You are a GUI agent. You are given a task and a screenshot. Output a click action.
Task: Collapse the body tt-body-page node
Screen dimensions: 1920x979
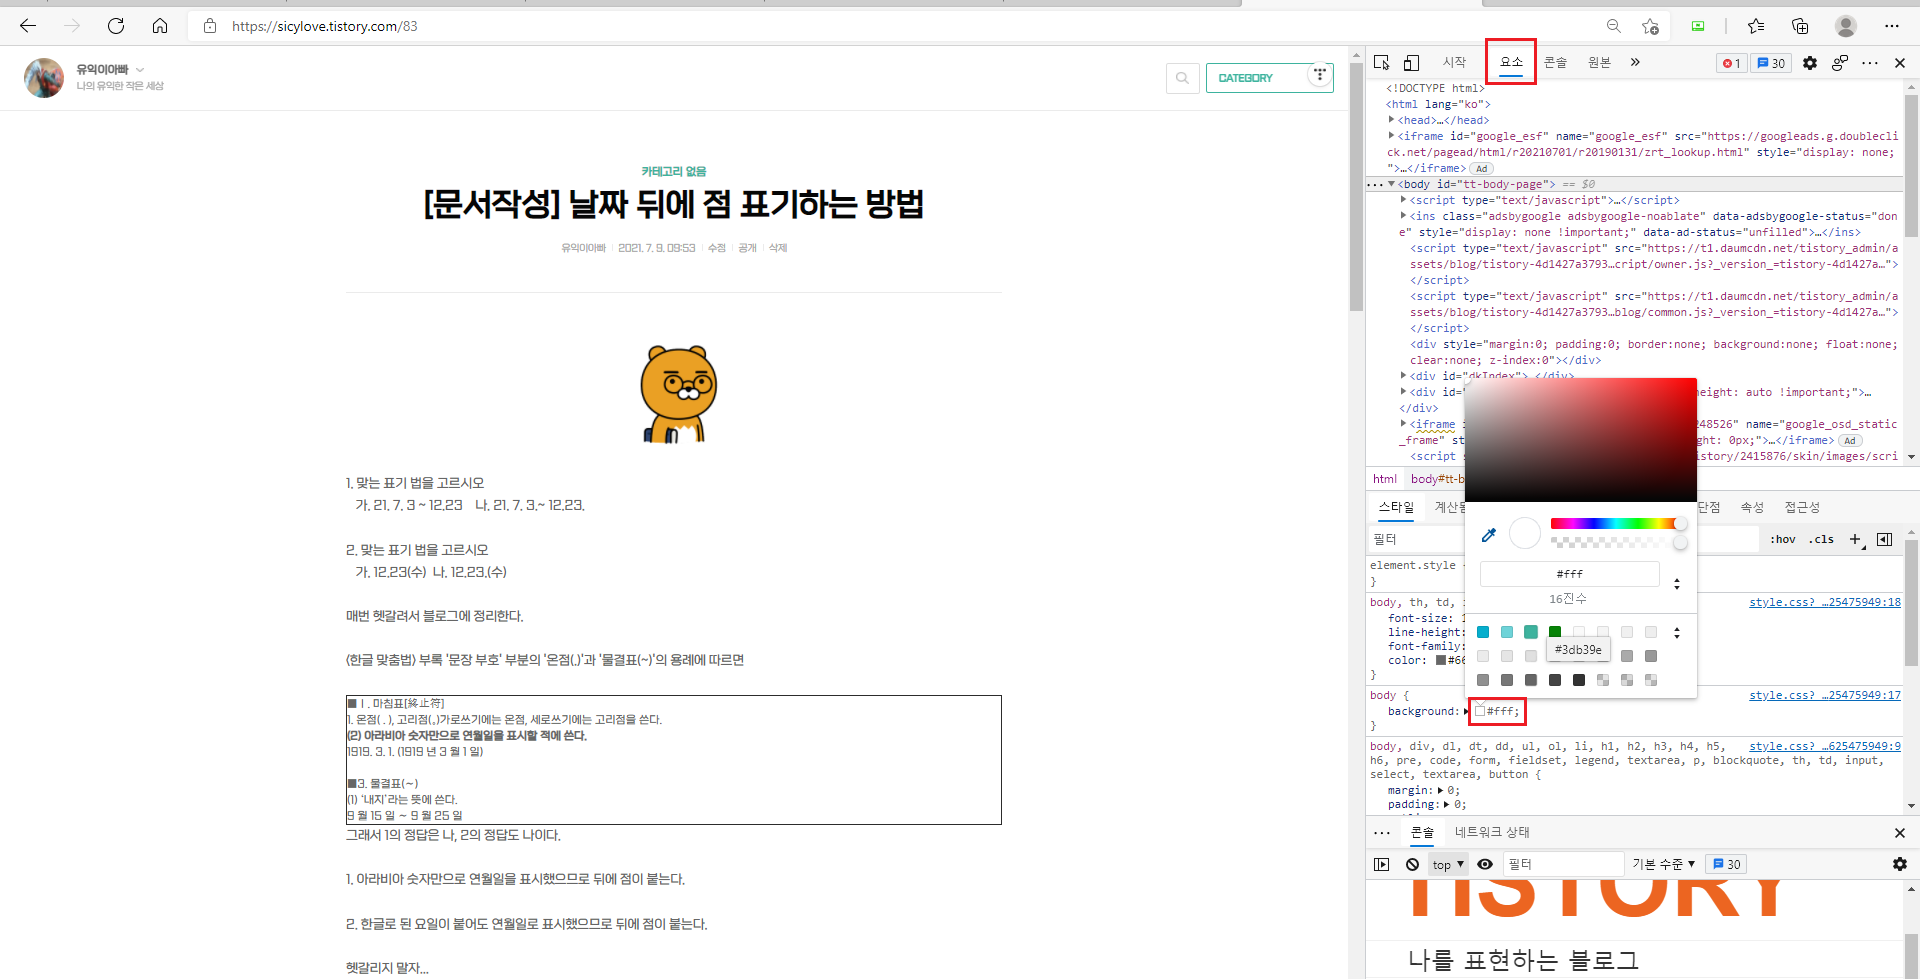tap(1391, 184)
